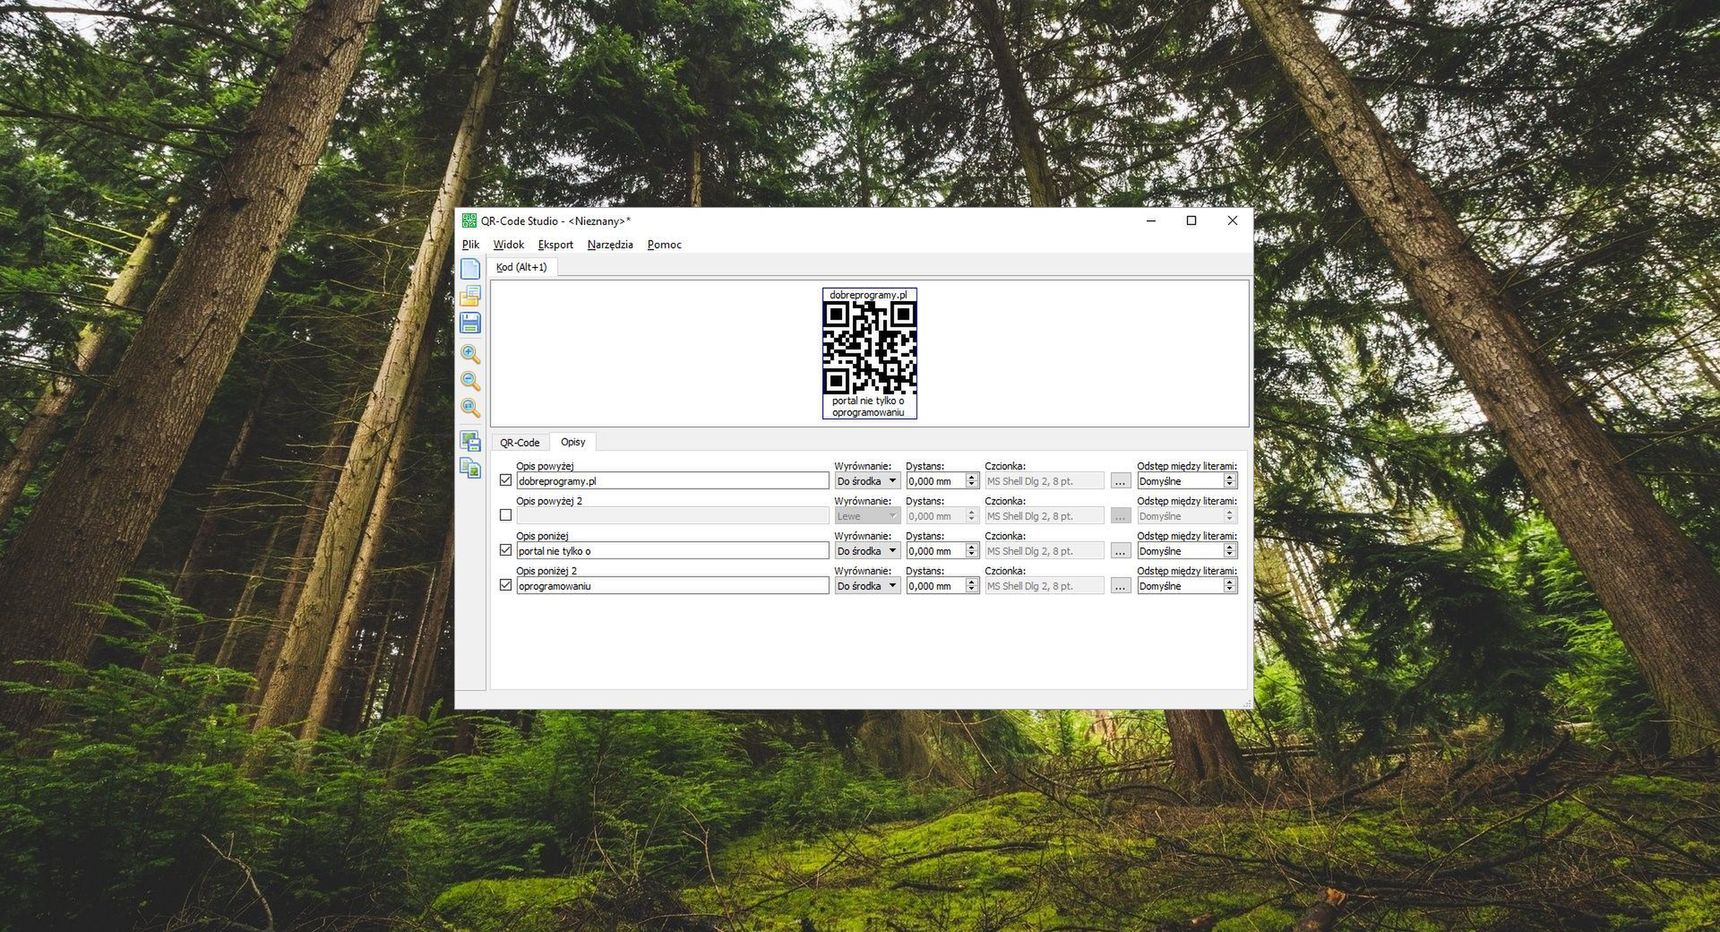The width and height of the screenshot is (1720, 932).
Task: Open Odstęp między literami box for Opis poniżej
Action: point(1187,551)
